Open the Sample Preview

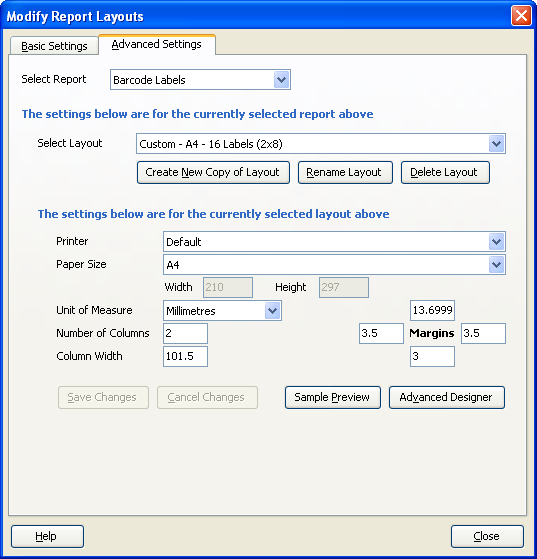coord(333,397)
